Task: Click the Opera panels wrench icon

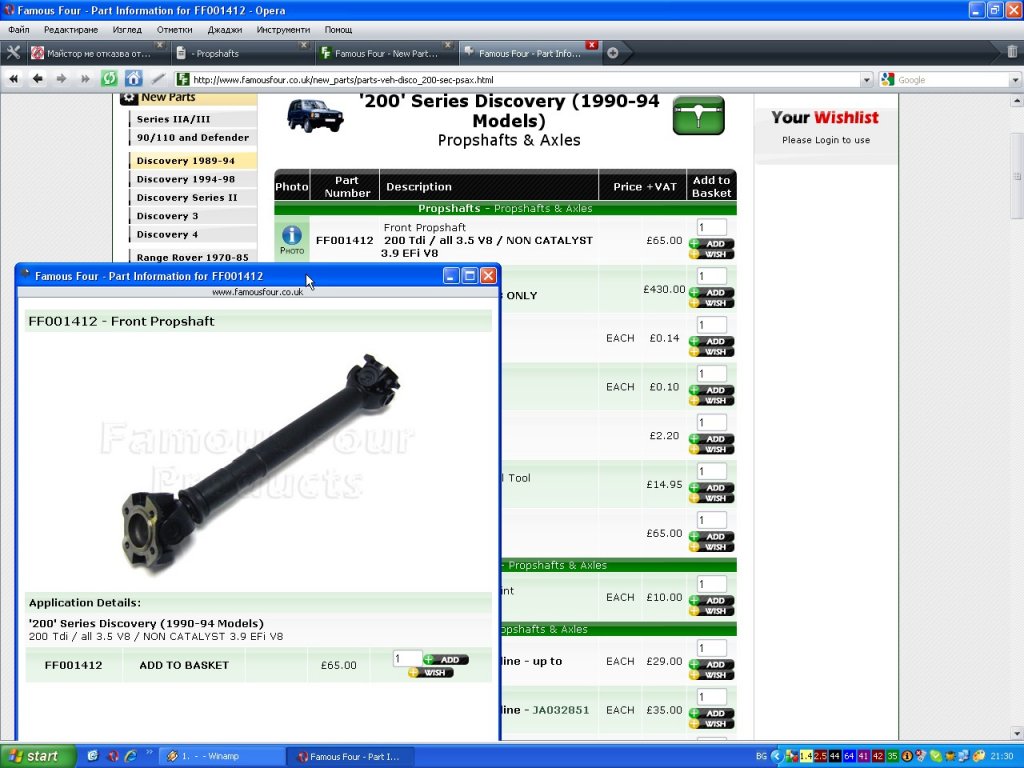Action: pyautogui.click(x=13, y=53)
